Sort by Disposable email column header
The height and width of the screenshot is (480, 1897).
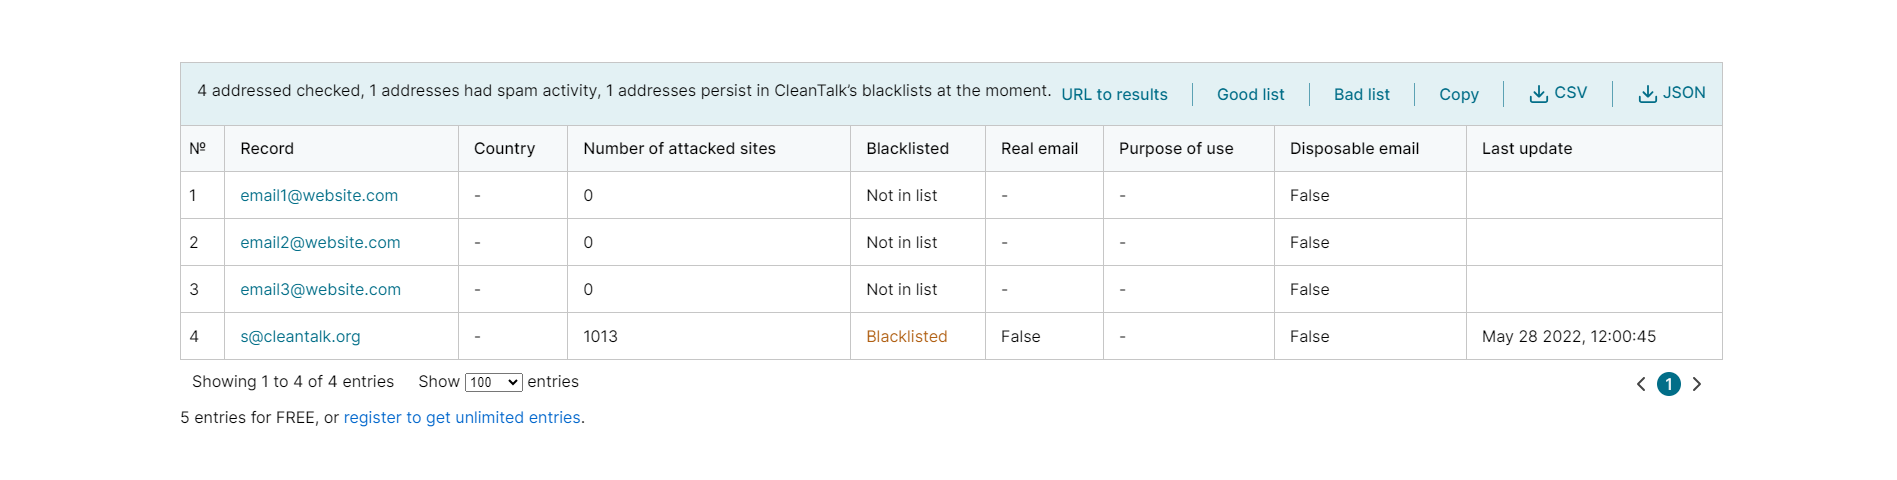click(x=1354, y=148)
